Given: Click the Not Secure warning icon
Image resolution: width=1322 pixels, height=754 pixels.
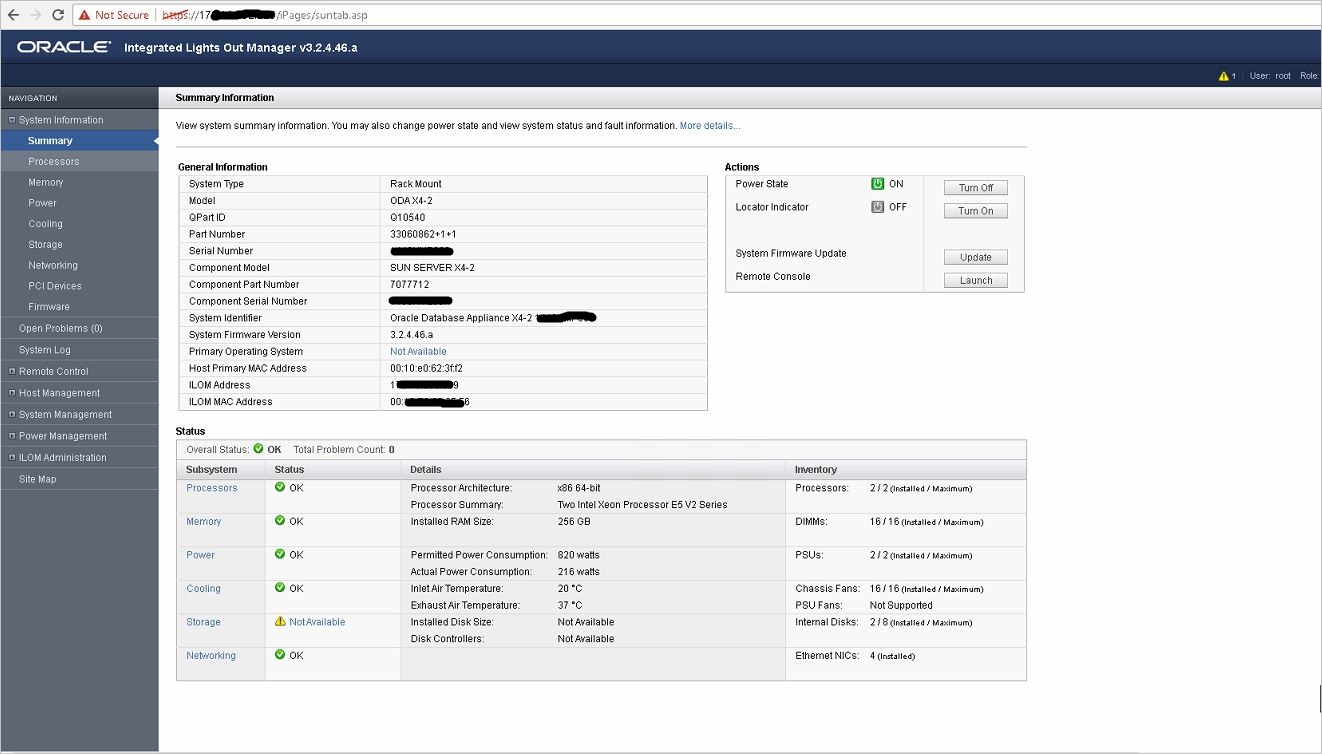Looking at the screenshot, I should click(x=85, y=15).
